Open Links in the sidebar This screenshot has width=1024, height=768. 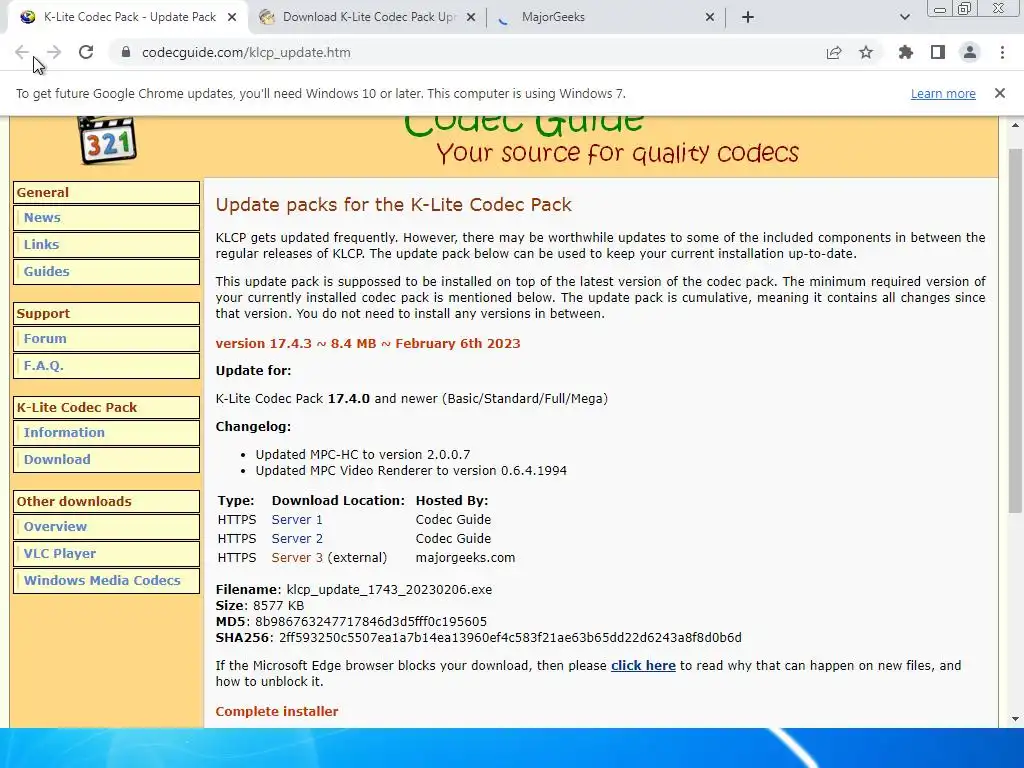pyautogui.click(x=106, y=244)
